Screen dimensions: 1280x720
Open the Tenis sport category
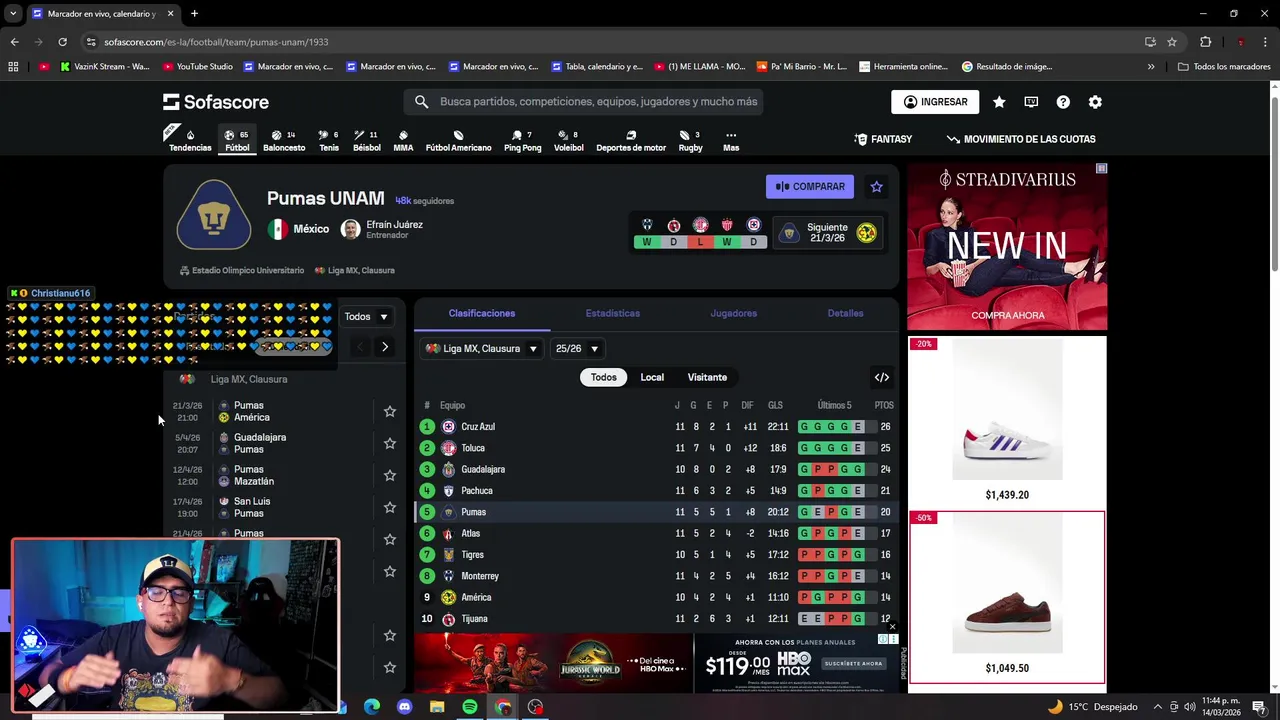pyautogui.click(x=329, y=140)
